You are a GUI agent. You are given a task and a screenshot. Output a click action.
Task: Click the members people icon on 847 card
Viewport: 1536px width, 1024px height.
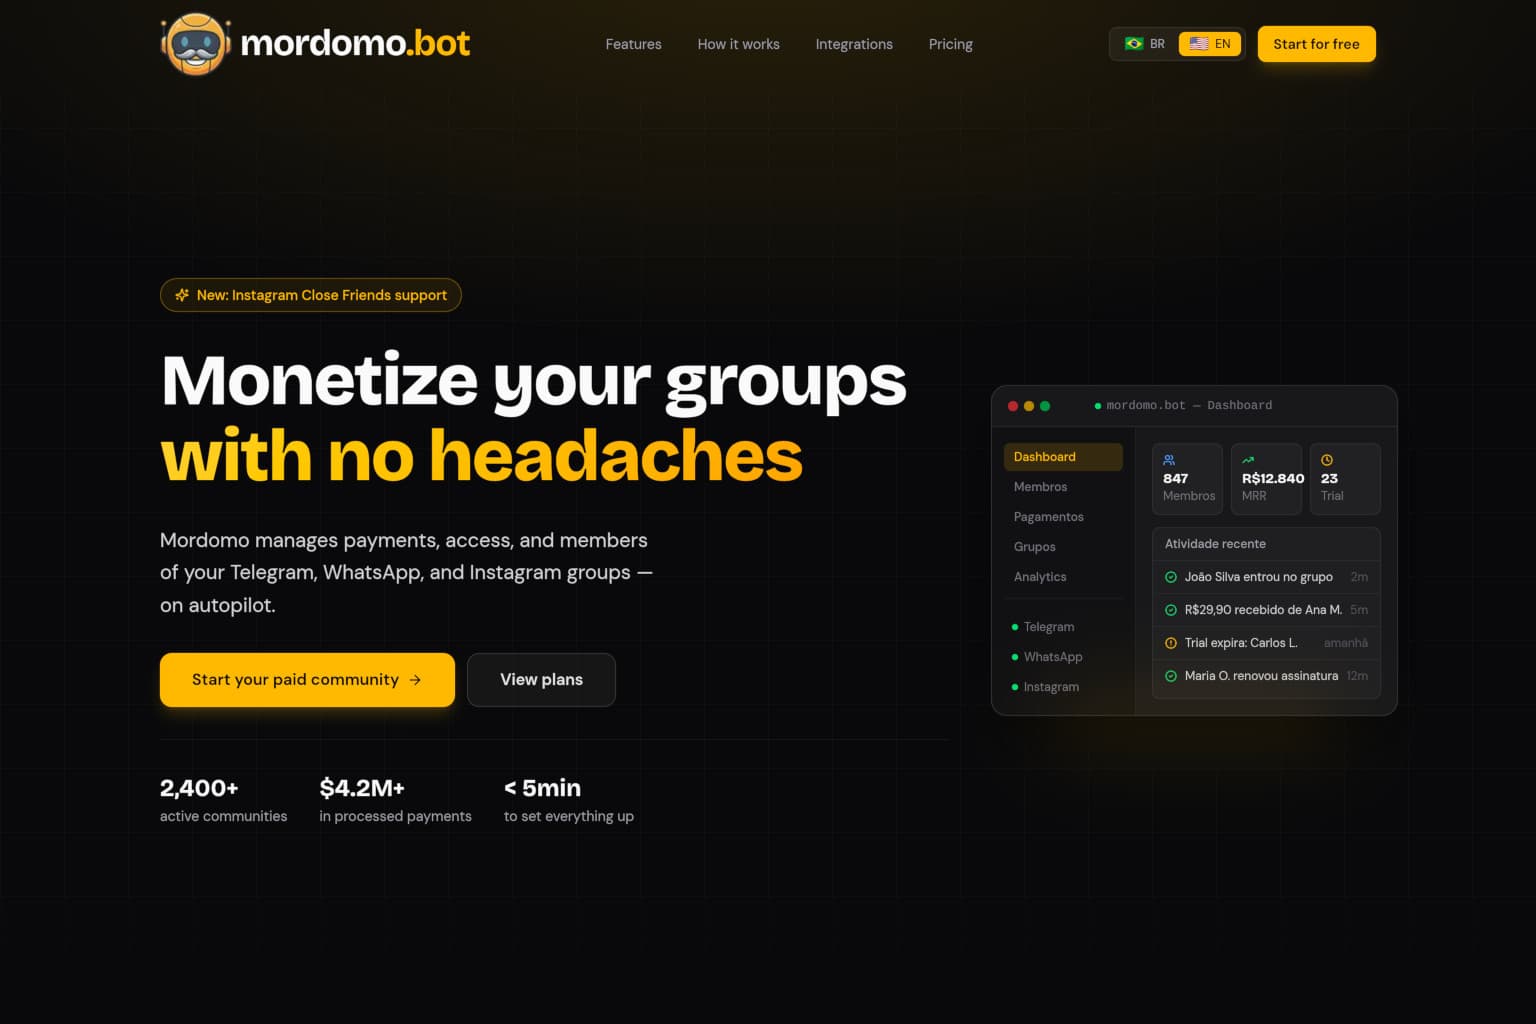[x=1169, y=460]
